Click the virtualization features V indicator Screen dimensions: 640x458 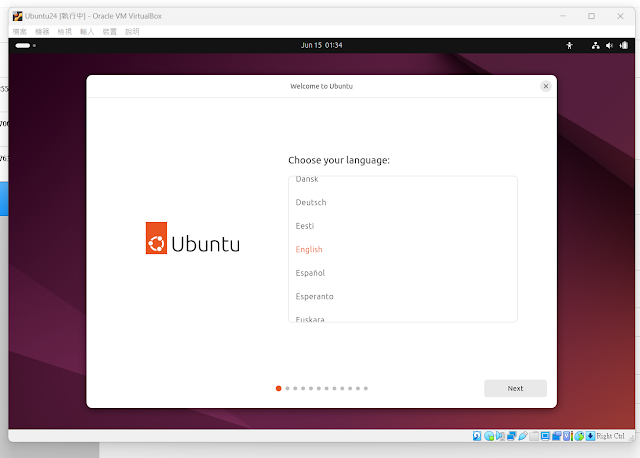[x=567, y=436]
